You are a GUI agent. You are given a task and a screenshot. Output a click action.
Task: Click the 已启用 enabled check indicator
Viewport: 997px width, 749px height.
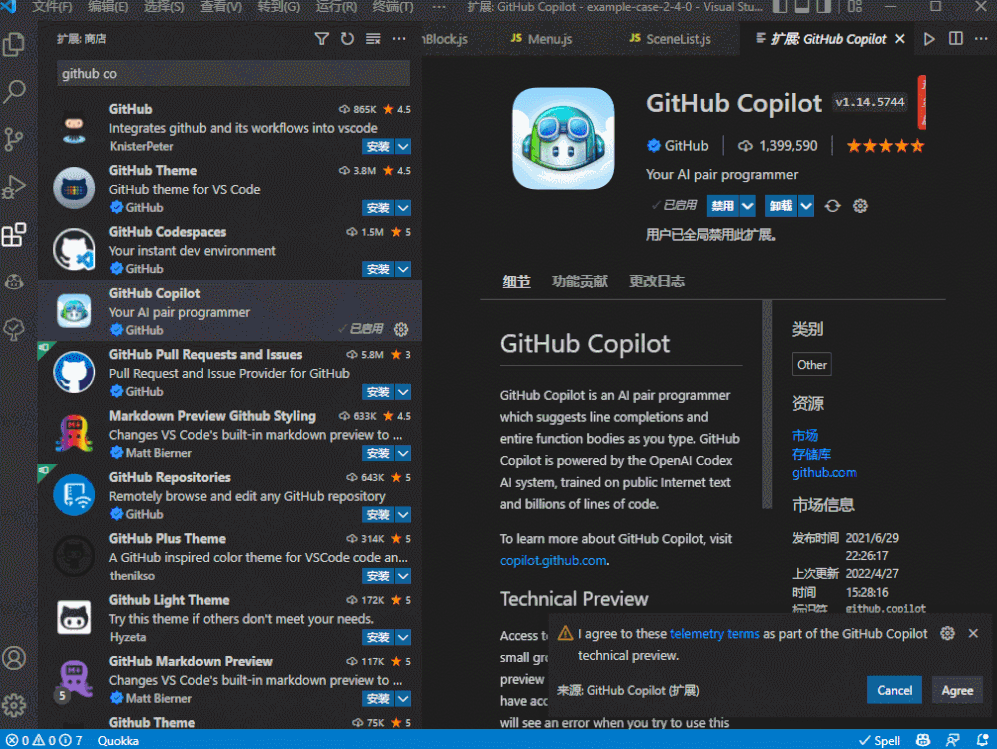click(675, 205)
